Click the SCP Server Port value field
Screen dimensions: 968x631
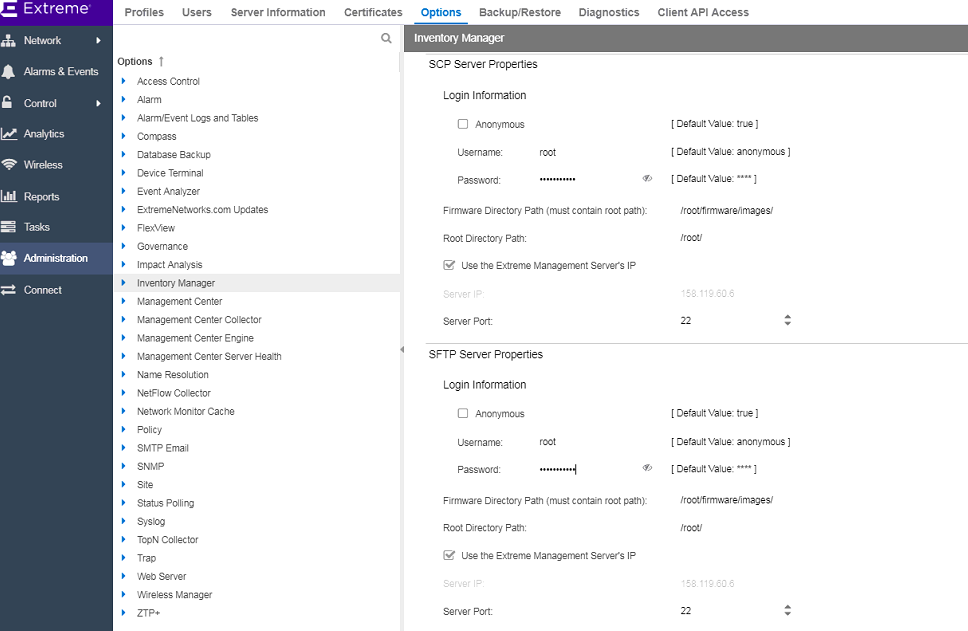click(x=728, y=320)
